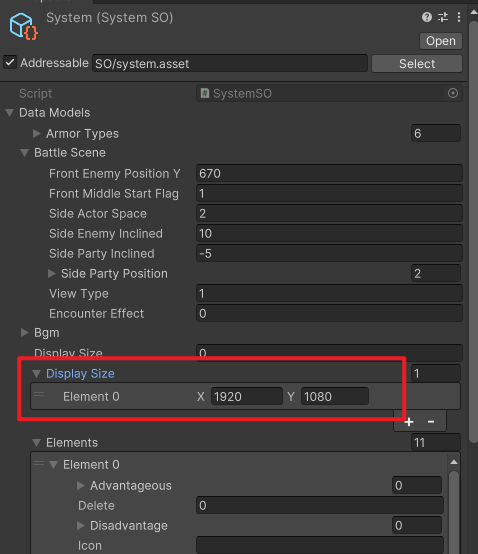The image size is (478, 554).
Task: Expand the Side Party Position array
Action: pos(52,273)
